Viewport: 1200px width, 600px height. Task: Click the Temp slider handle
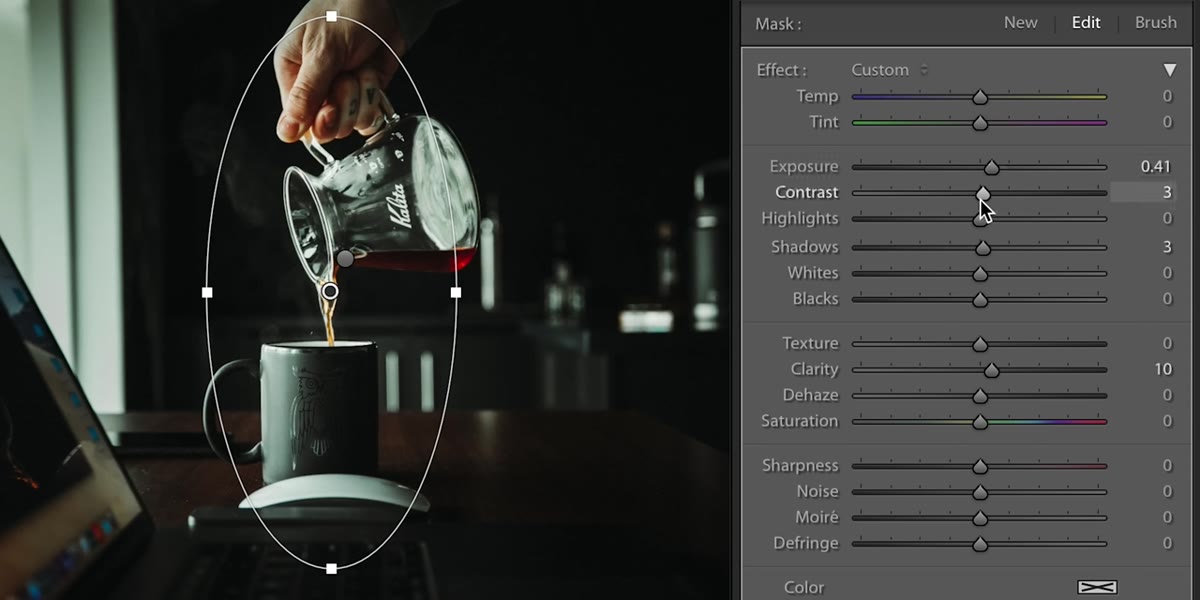pos(980,97)
